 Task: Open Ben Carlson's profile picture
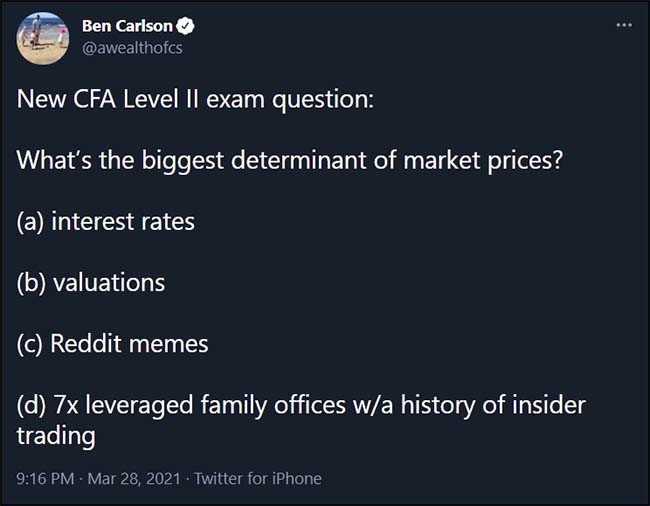coord(43,39)
